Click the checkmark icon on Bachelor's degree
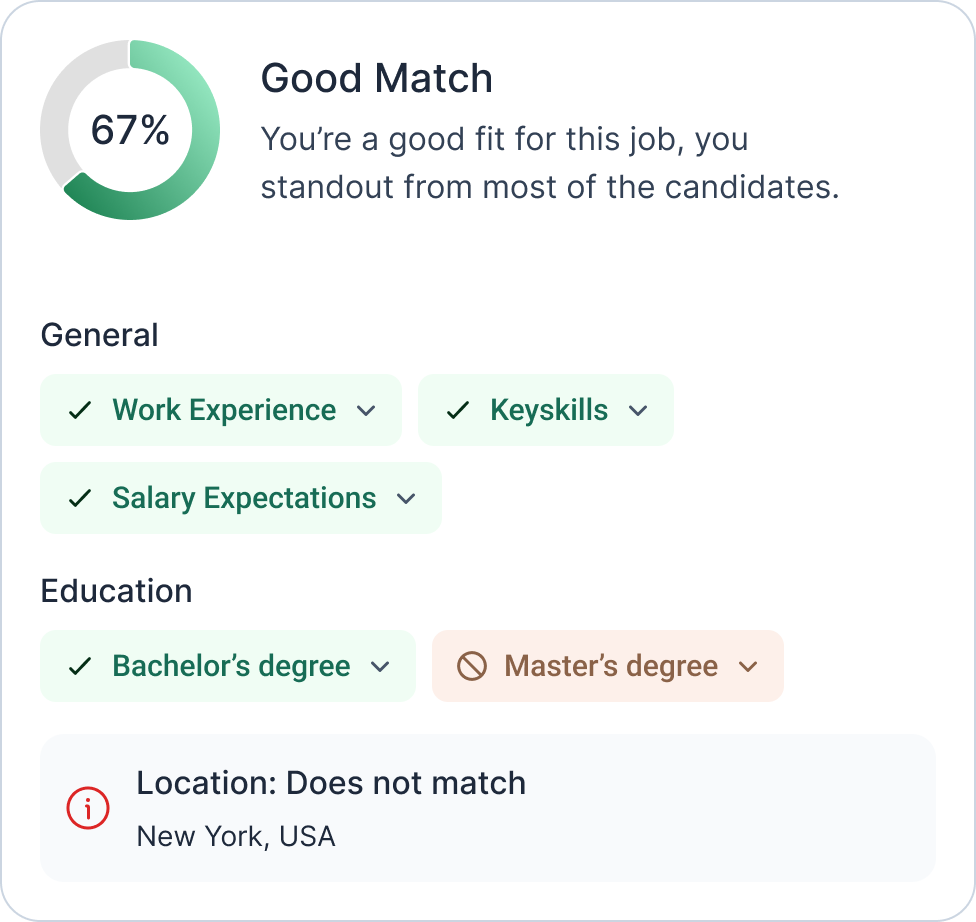 82,665
